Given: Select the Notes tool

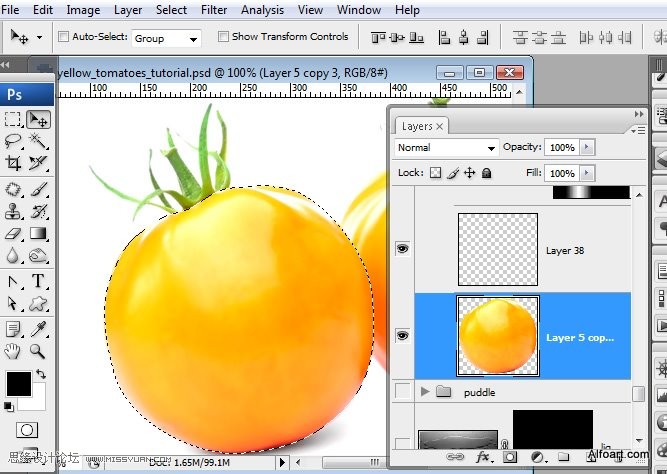Looking at the screenshot, I should [x=13, y=329].
